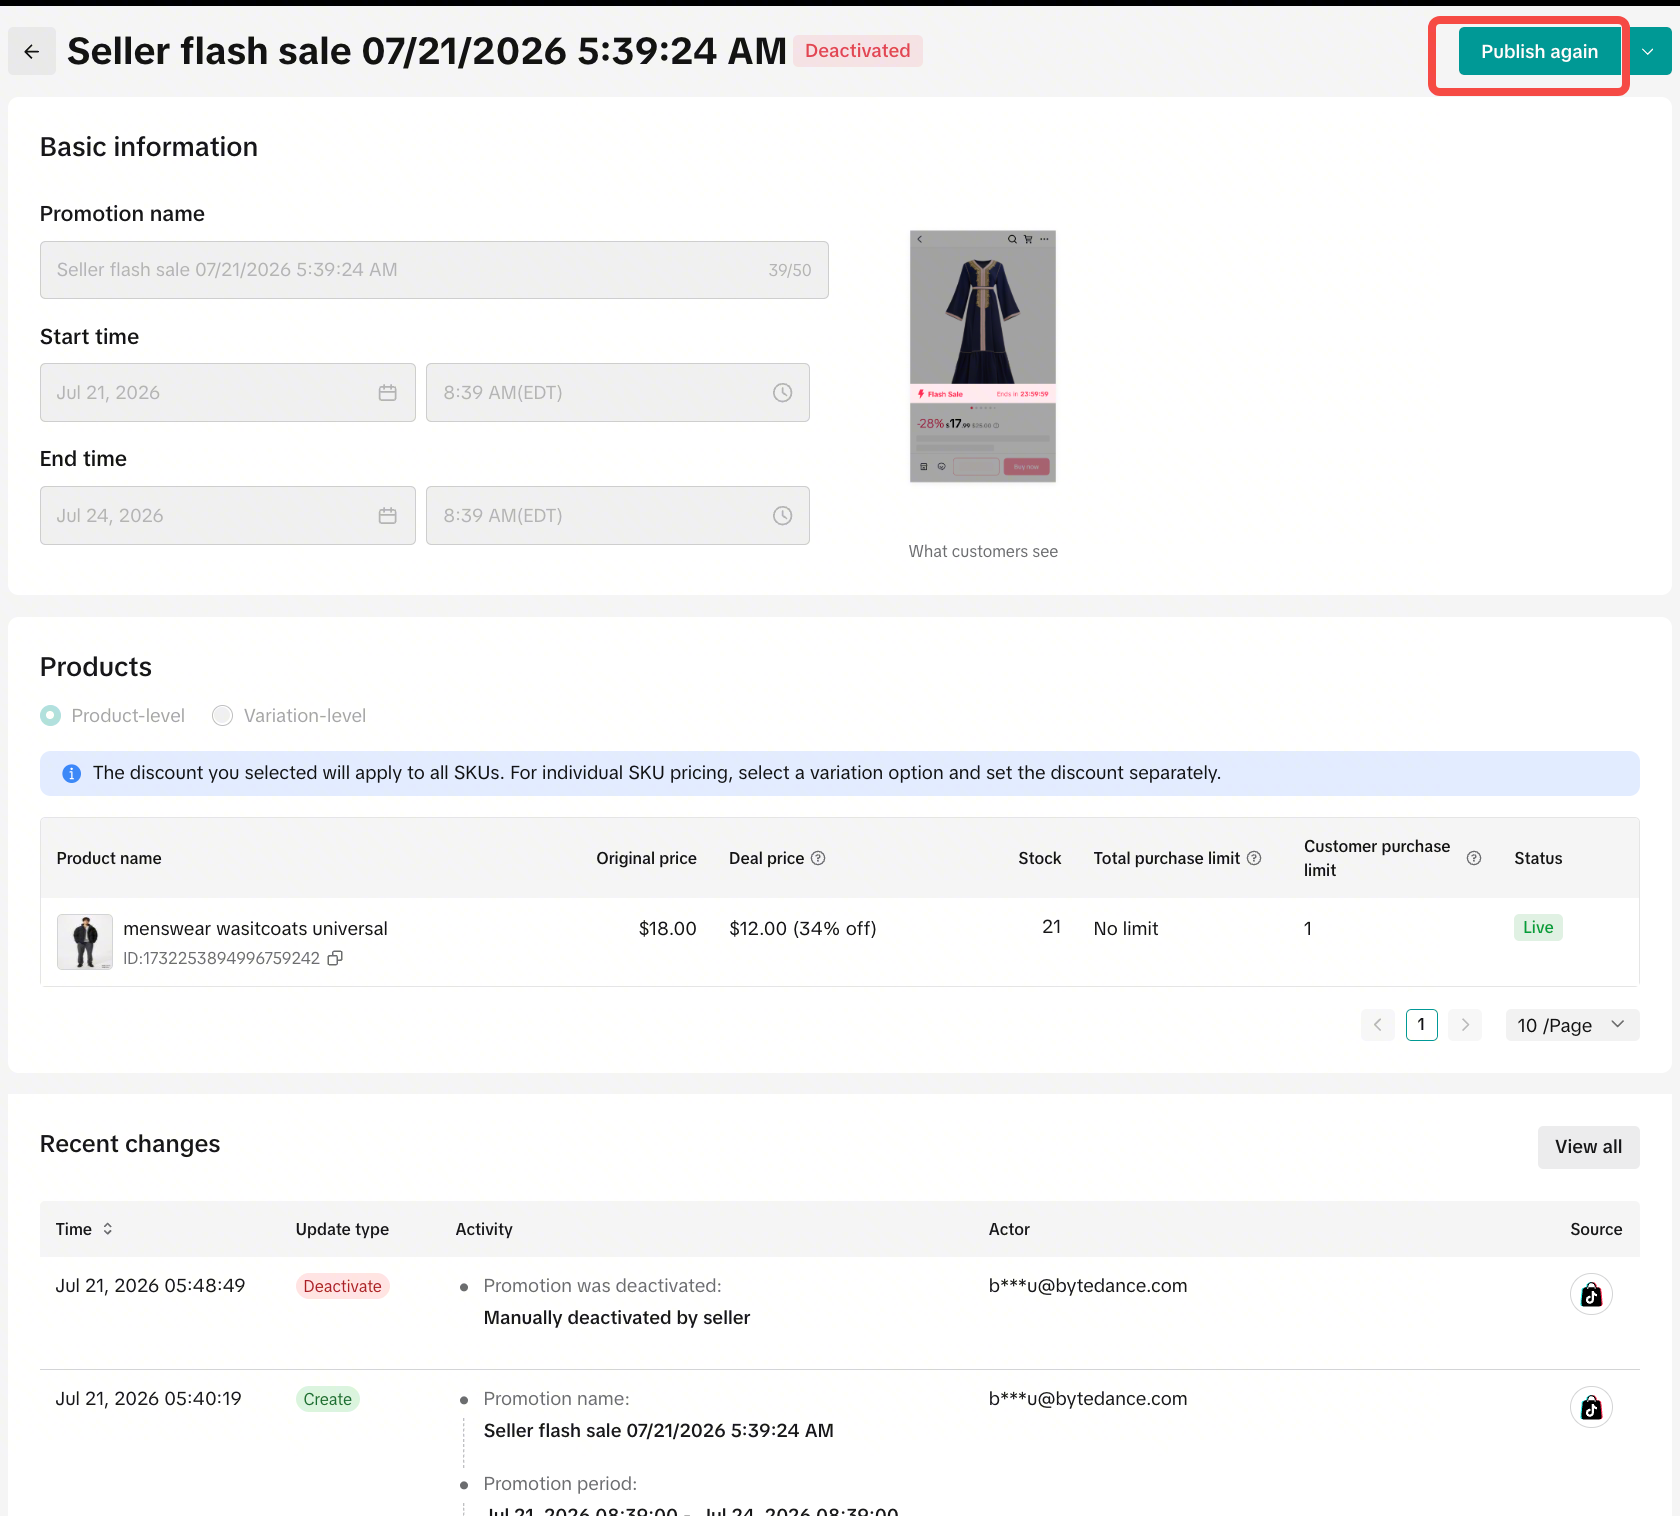Click the Deal price help icon
The image size is (1680, 1516).
tap(818, 858)
